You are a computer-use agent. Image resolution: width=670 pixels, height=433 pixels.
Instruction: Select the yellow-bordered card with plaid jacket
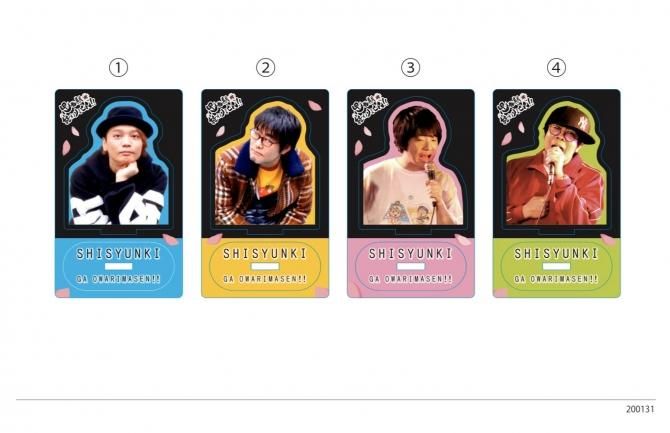point(265,194)
